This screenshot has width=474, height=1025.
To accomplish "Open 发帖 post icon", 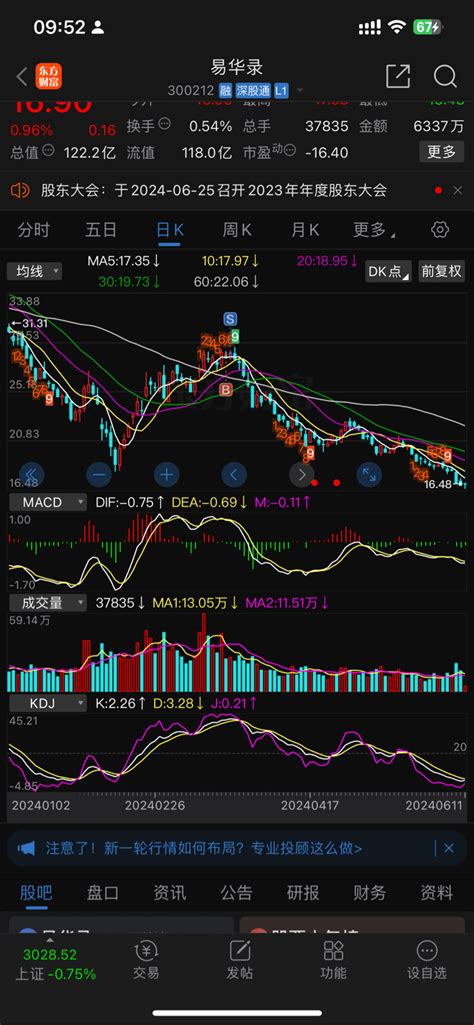I will (239, 960).
